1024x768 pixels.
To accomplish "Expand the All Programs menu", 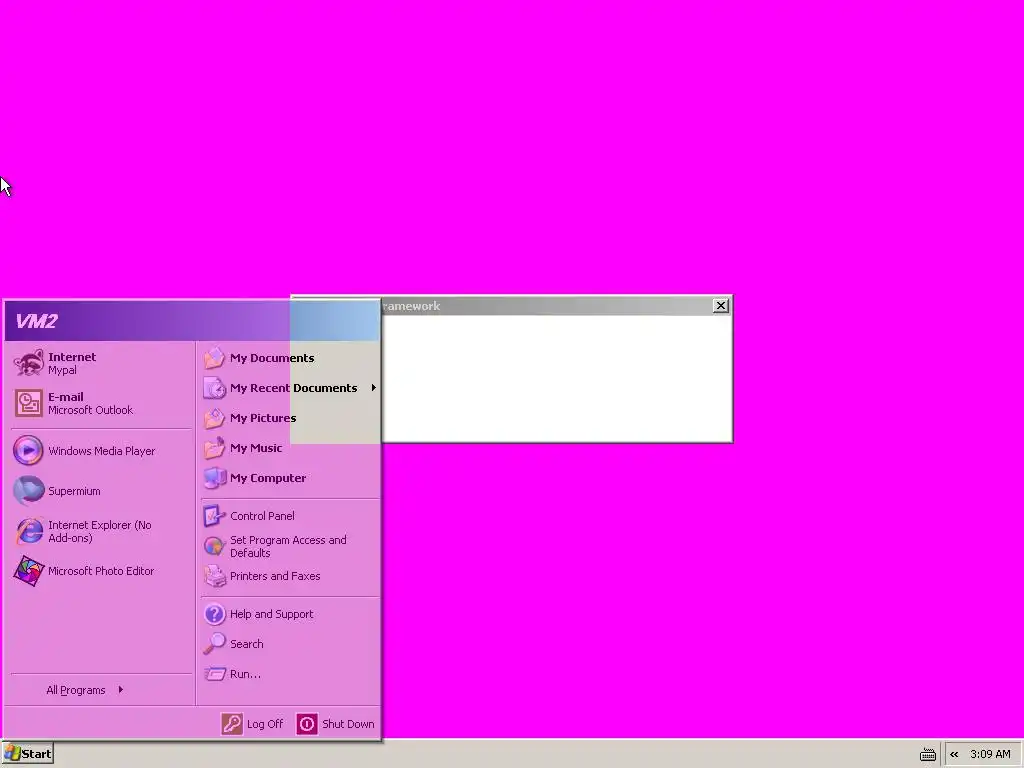I will click(85, 690).
